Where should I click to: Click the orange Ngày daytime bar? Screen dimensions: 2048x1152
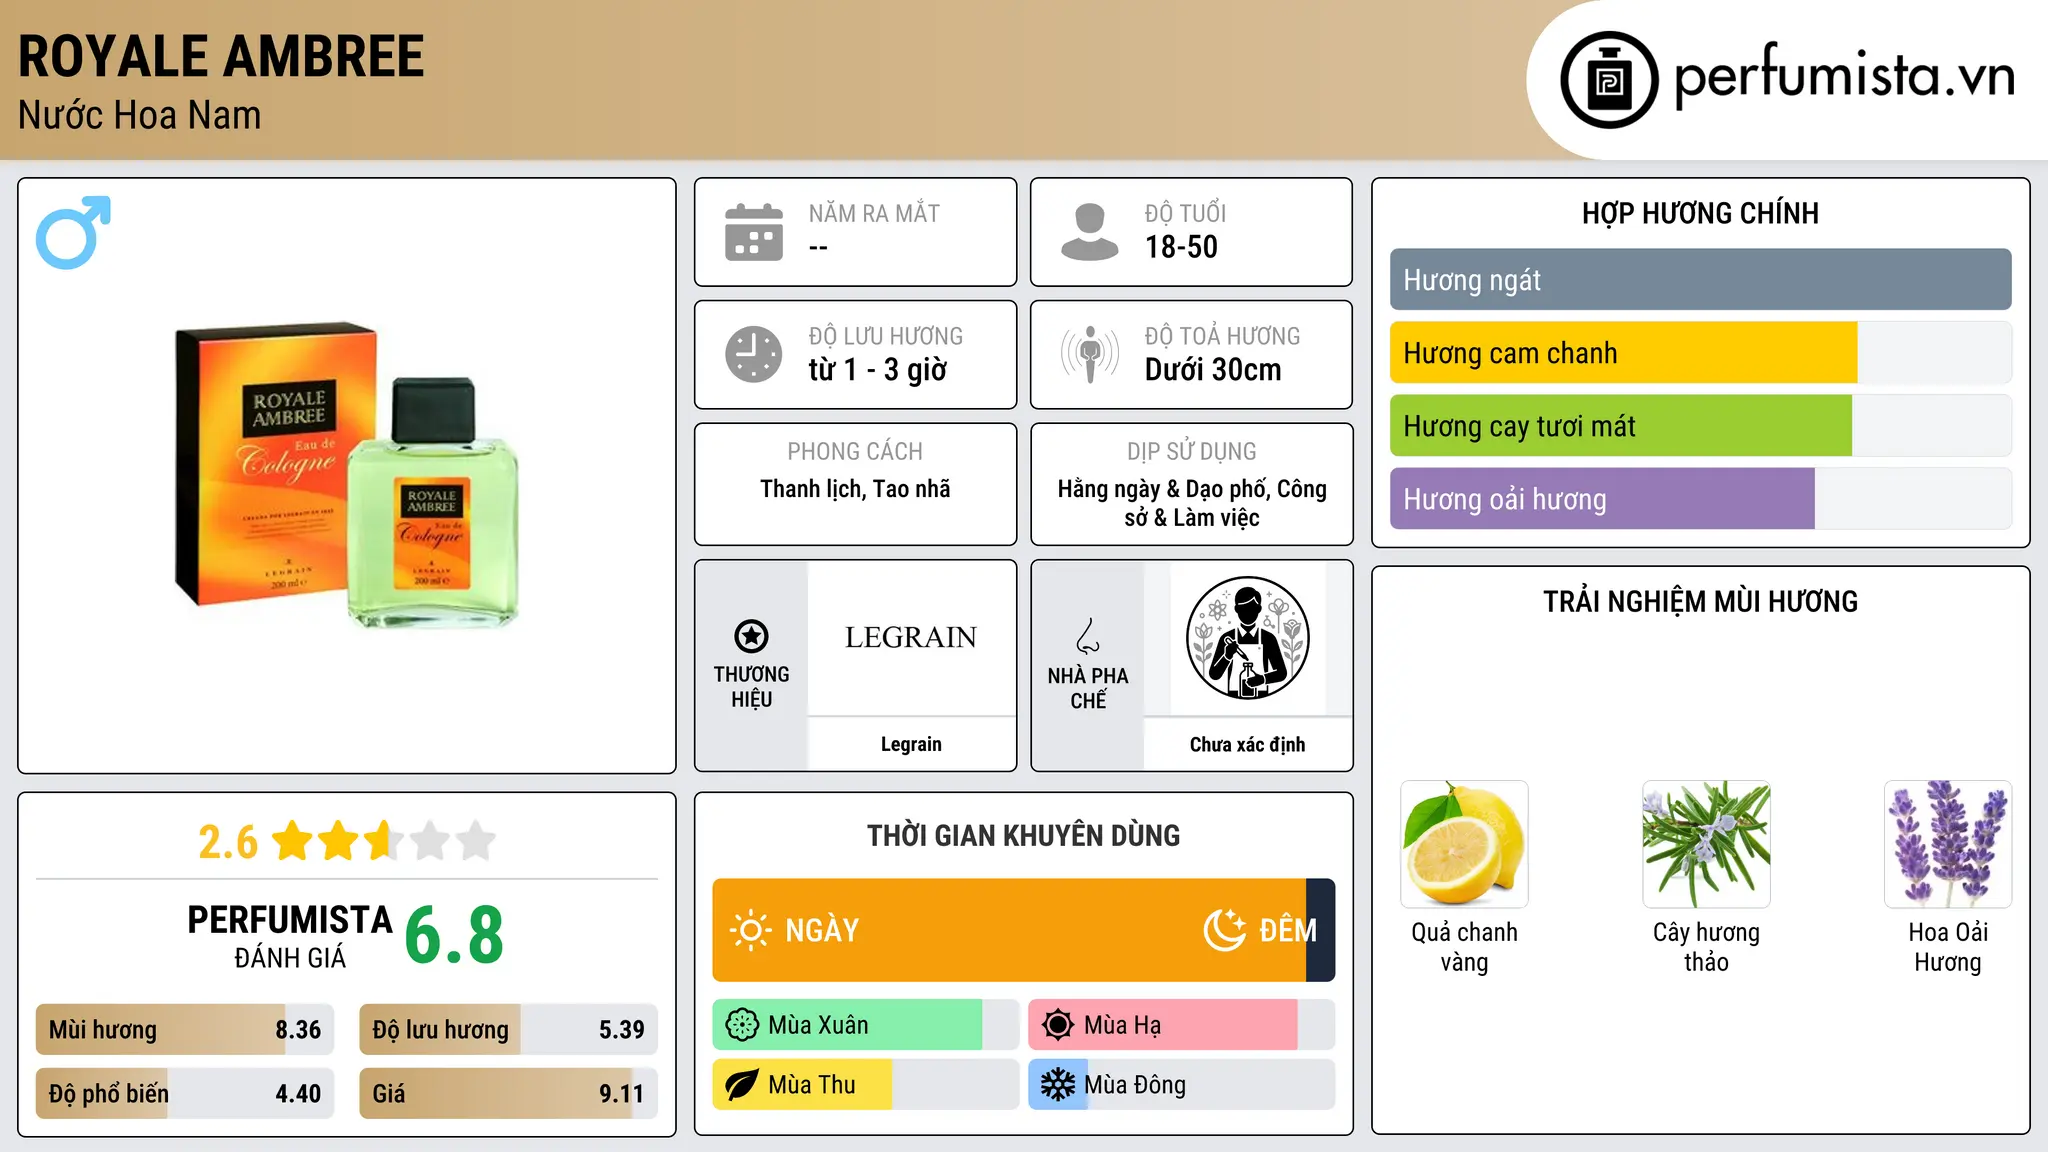pos(1009,930)
